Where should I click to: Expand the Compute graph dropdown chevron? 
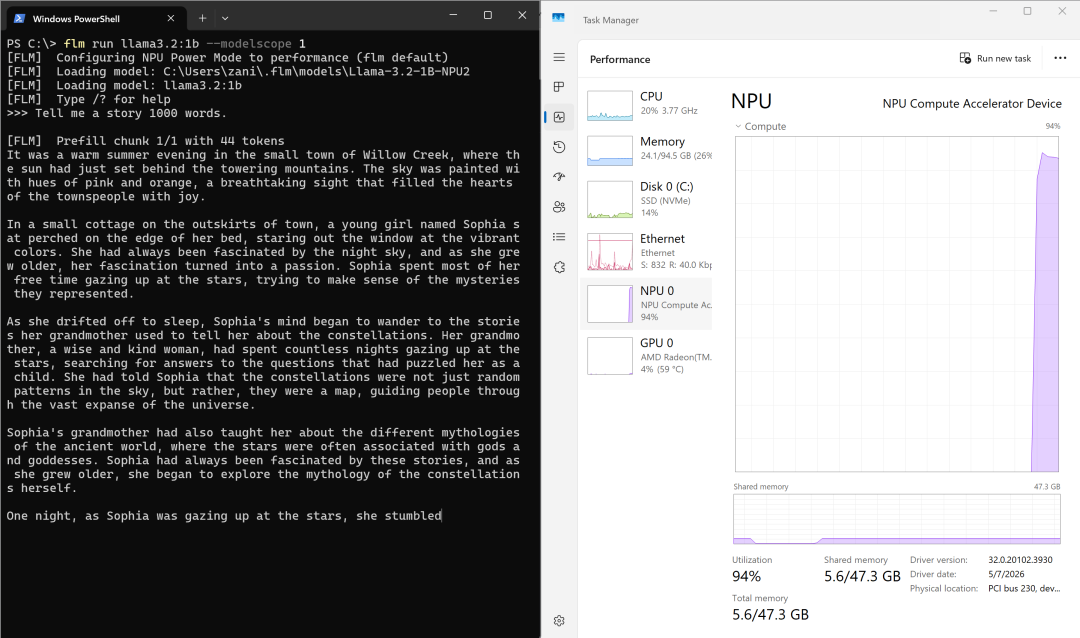(738, 127)
